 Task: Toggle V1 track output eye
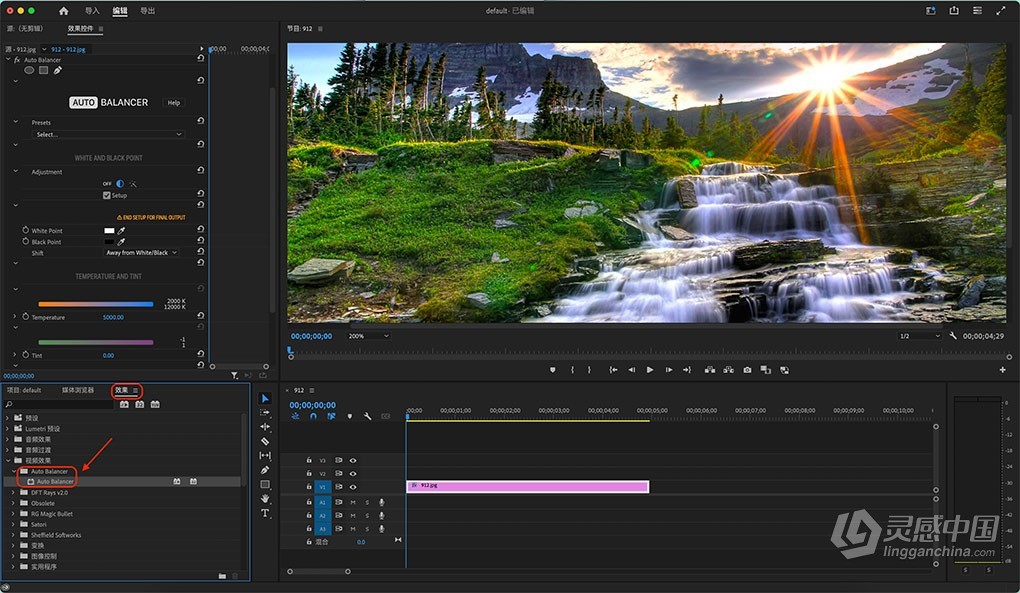point(353,487)
